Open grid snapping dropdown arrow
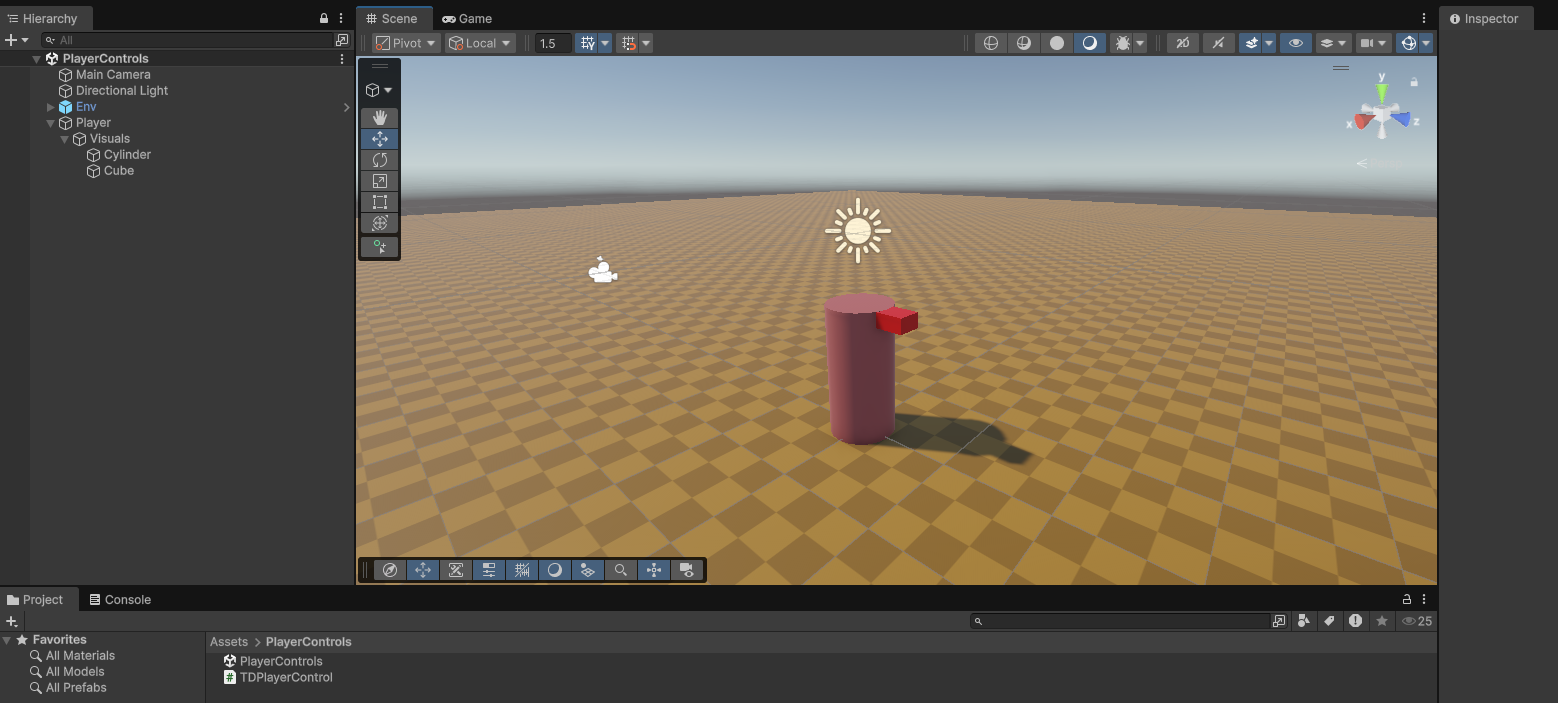The image size is (1558, 703). [x=646, y=43]
